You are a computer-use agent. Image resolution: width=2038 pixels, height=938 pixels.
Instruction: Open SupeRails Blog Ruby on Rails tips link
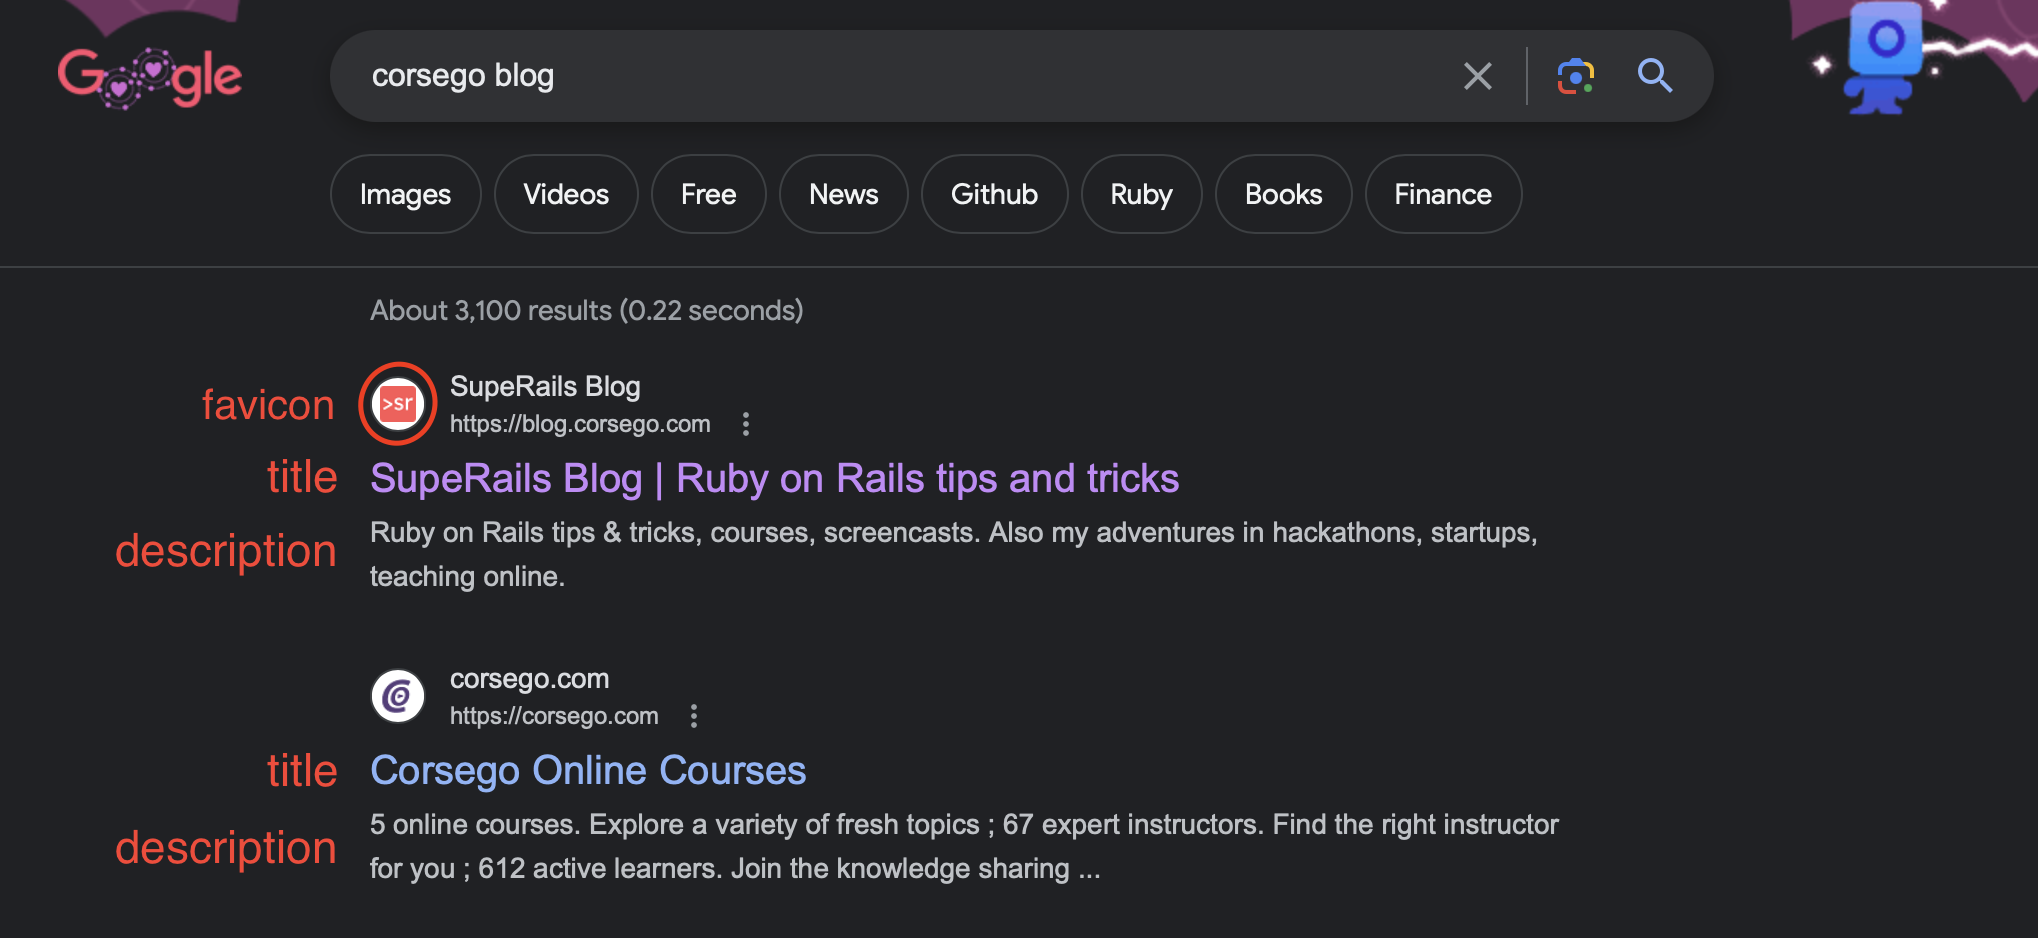coord(775,479)
